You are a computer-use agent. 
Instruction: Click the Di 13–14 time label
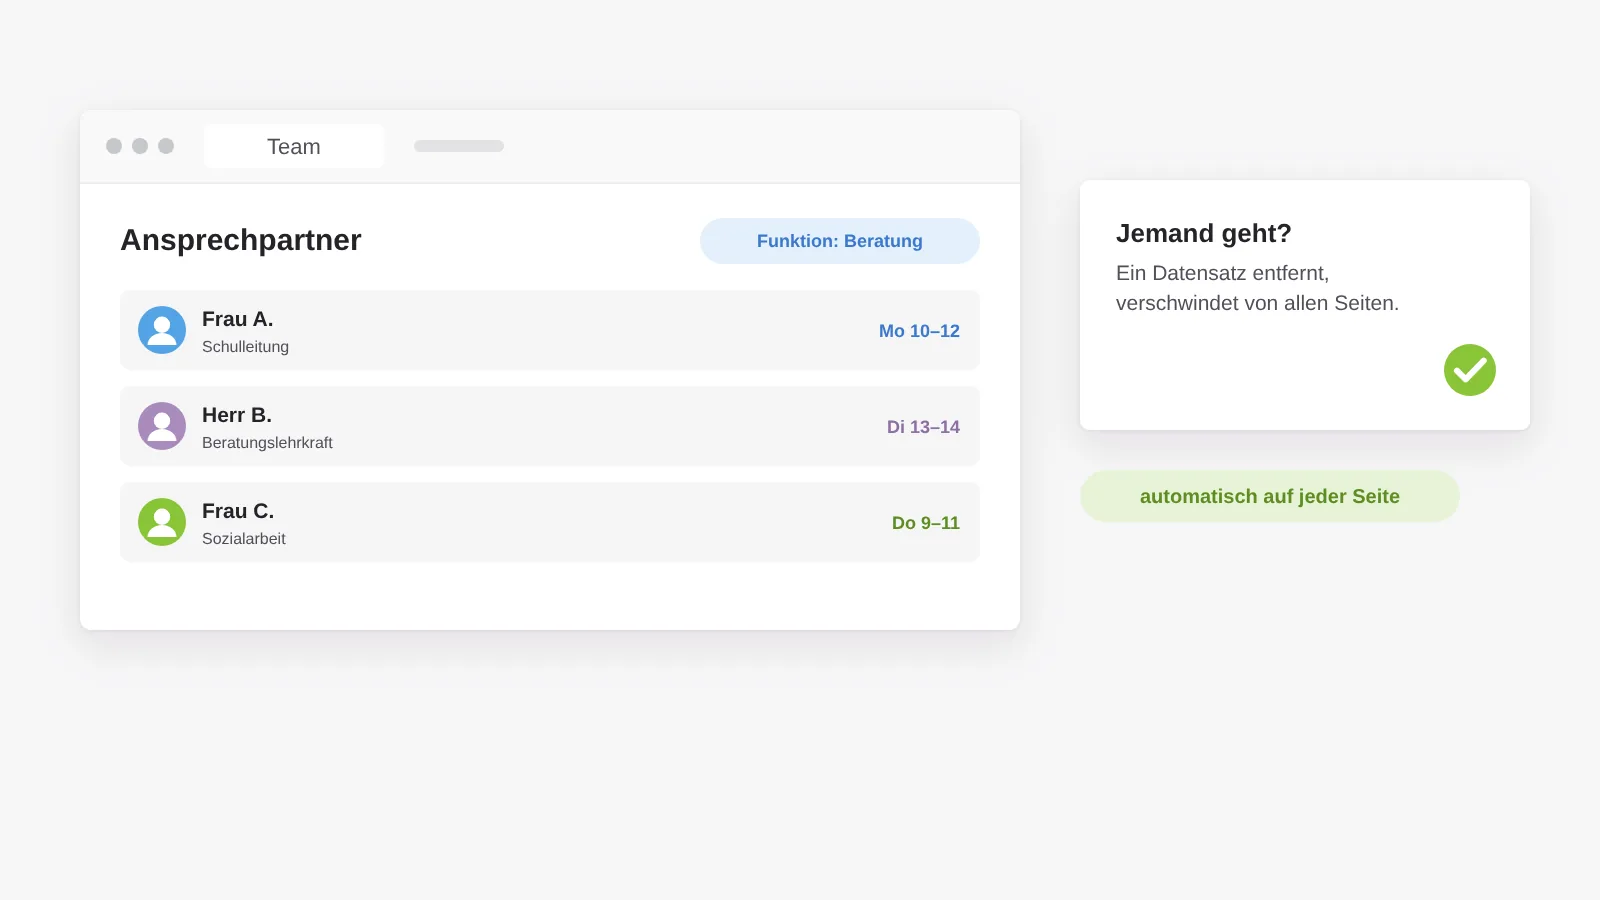(x=923, y=427)
